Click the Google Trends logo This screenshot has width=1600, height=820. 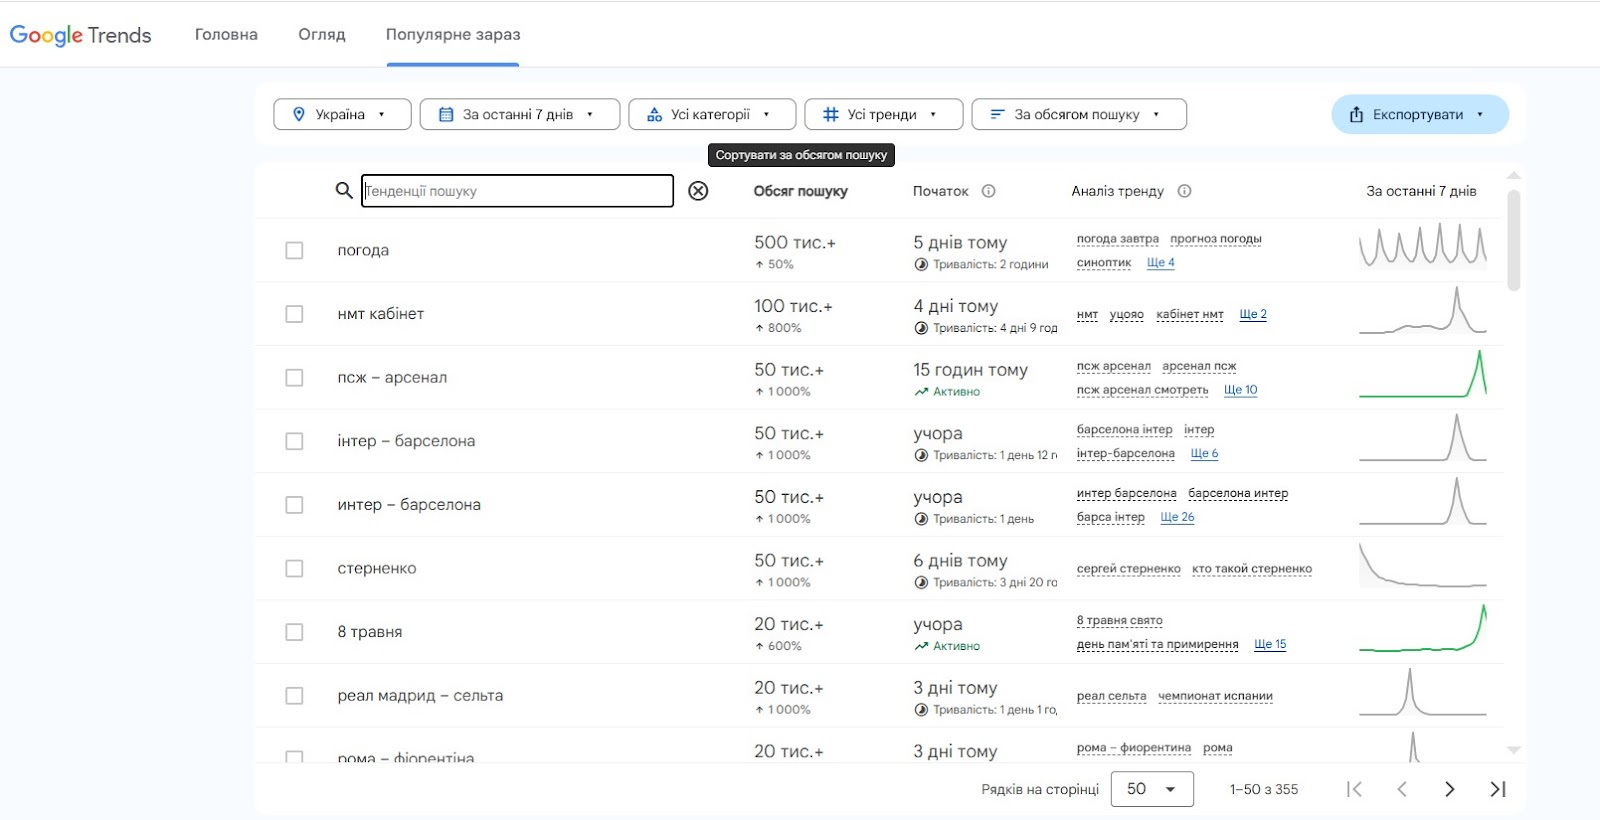click(80, 35)
